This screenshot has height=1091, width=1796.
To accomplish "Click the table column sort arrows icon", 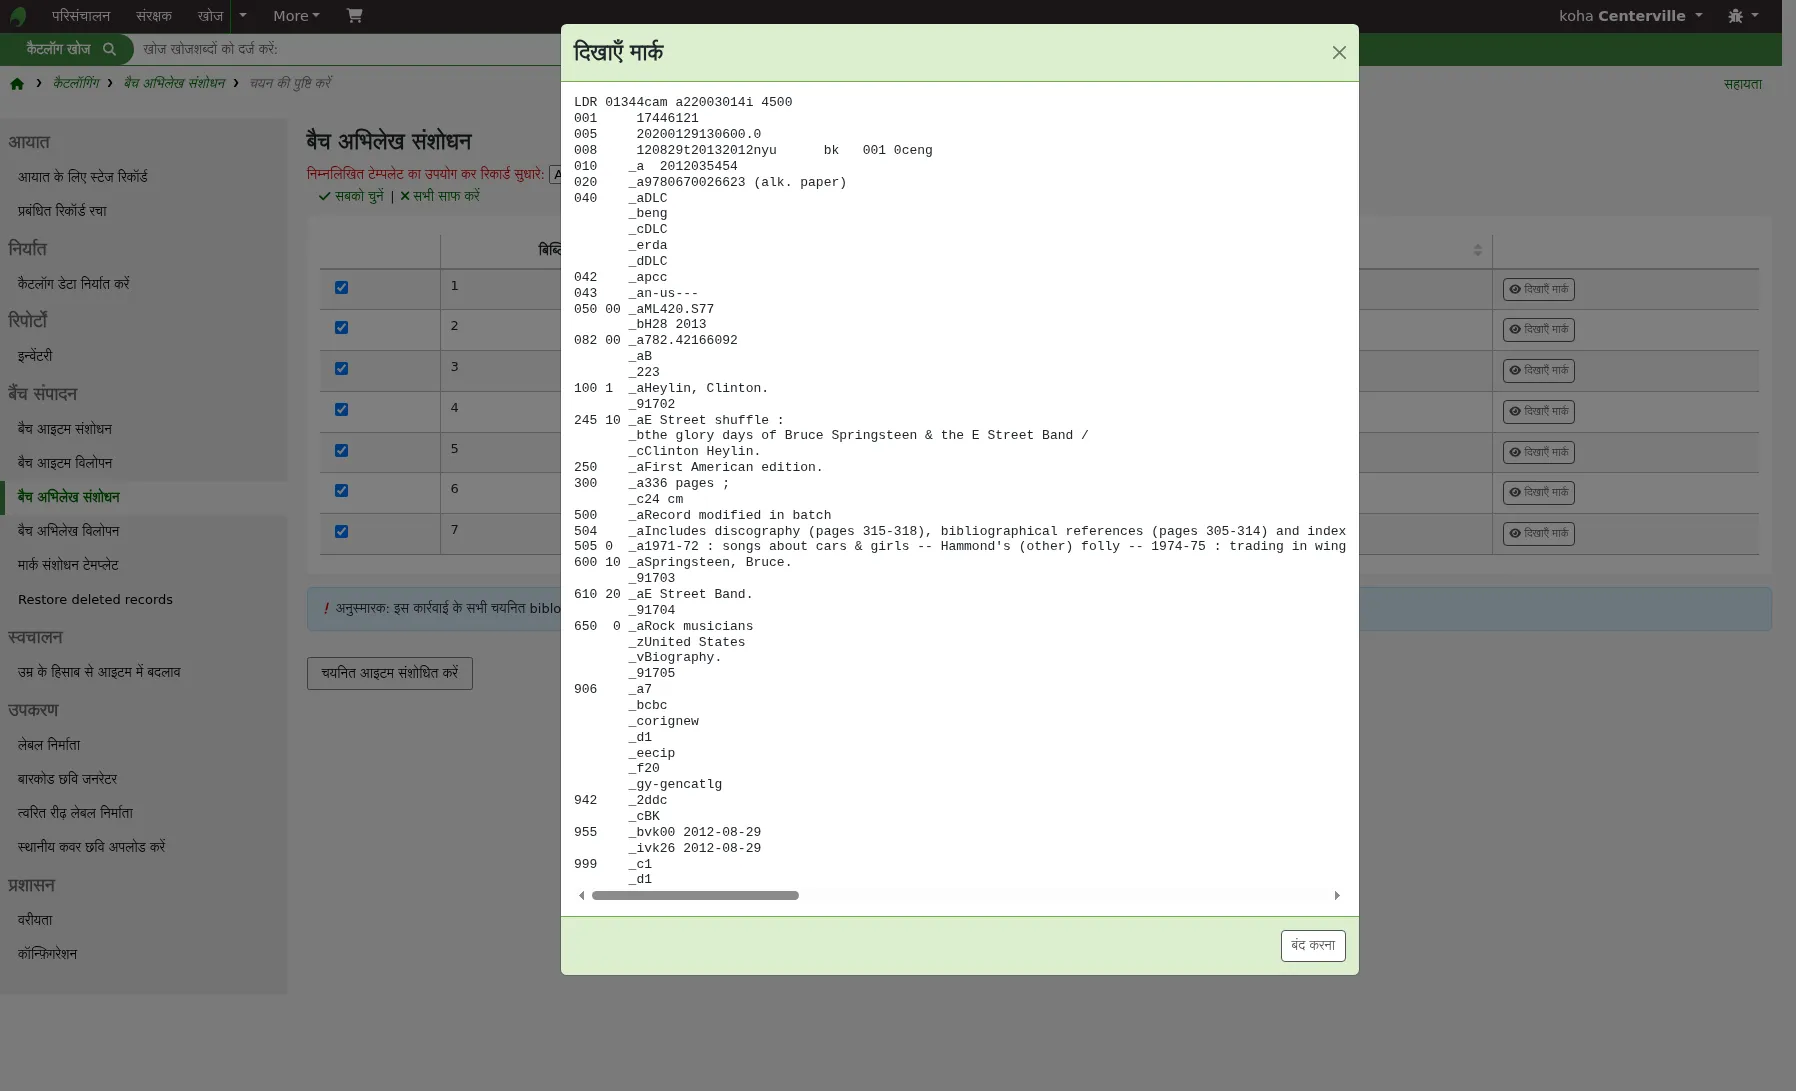I will (x=1477, y=250).
